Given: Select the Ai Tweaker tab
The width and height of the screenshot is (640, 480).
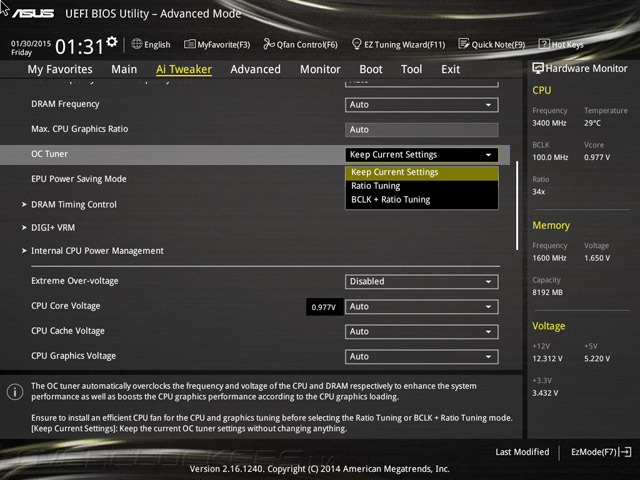Looking at the screenshot, I should (184, 69).
